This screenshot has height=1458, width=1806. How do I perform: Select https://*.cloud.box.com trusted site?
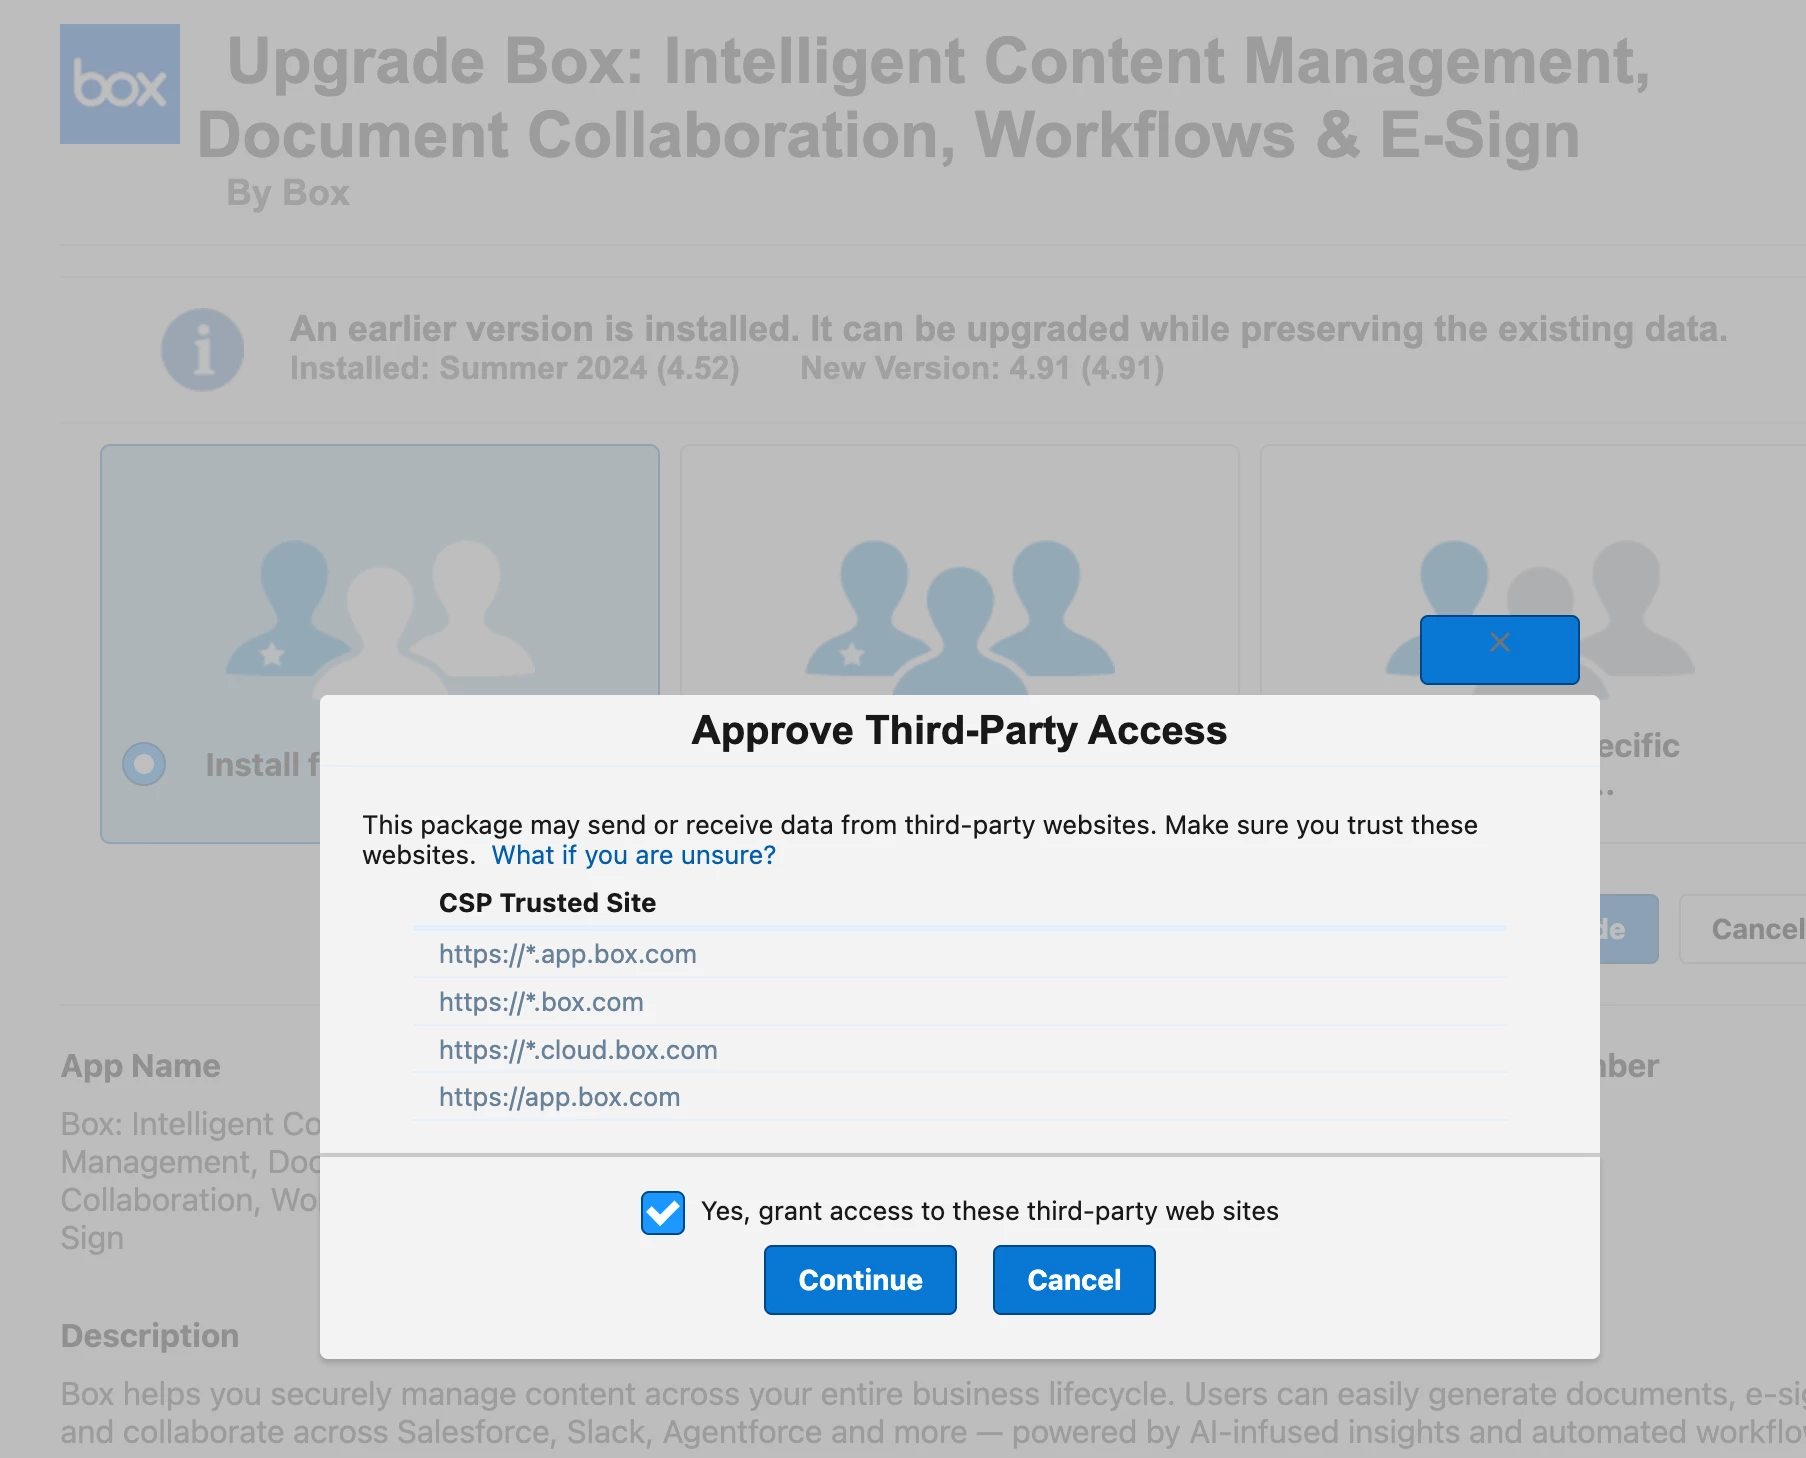pos(578,1050)
